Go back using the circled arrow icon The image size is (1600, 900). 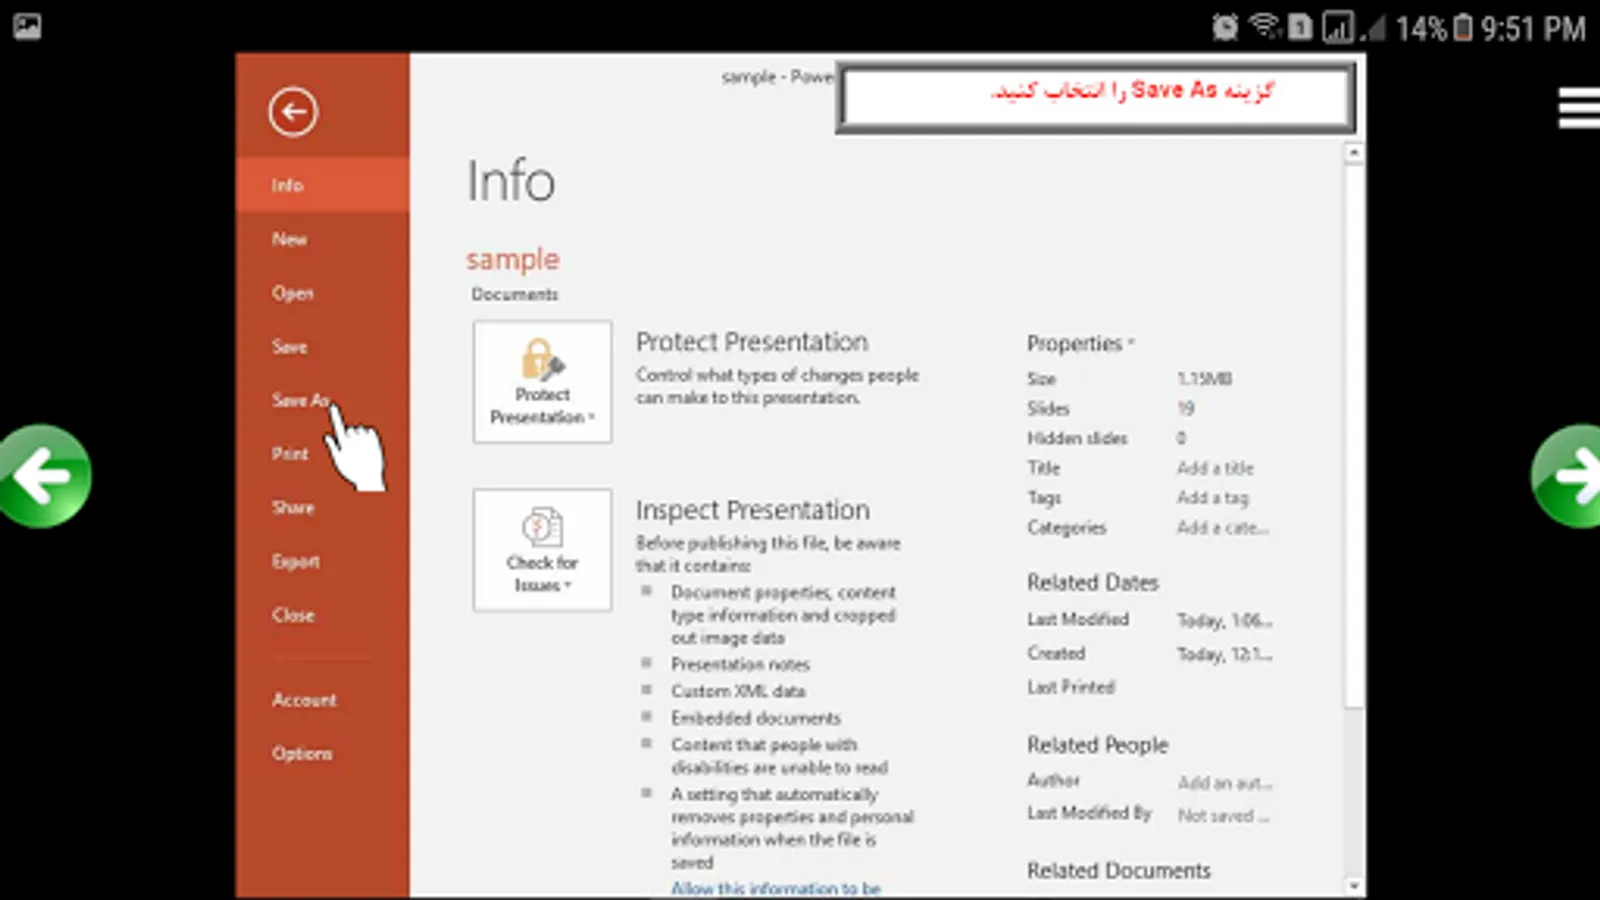pos(293,112)
